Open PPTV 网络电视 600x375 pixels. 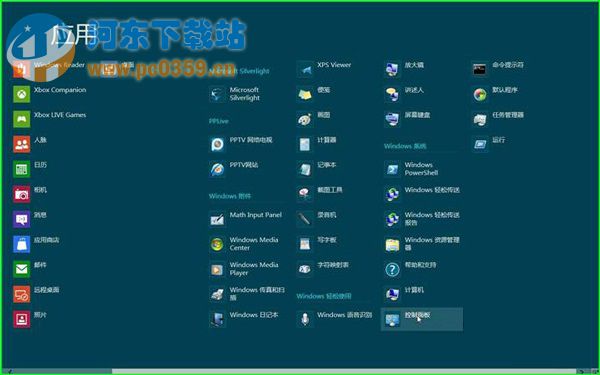241,144
